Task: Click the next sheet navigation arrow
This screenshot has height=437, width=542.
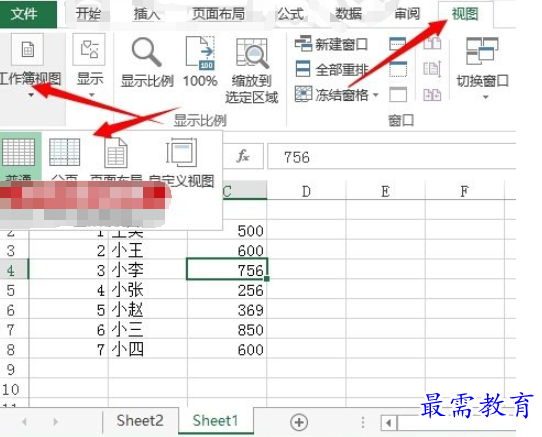Action: (x=56, y=422)
